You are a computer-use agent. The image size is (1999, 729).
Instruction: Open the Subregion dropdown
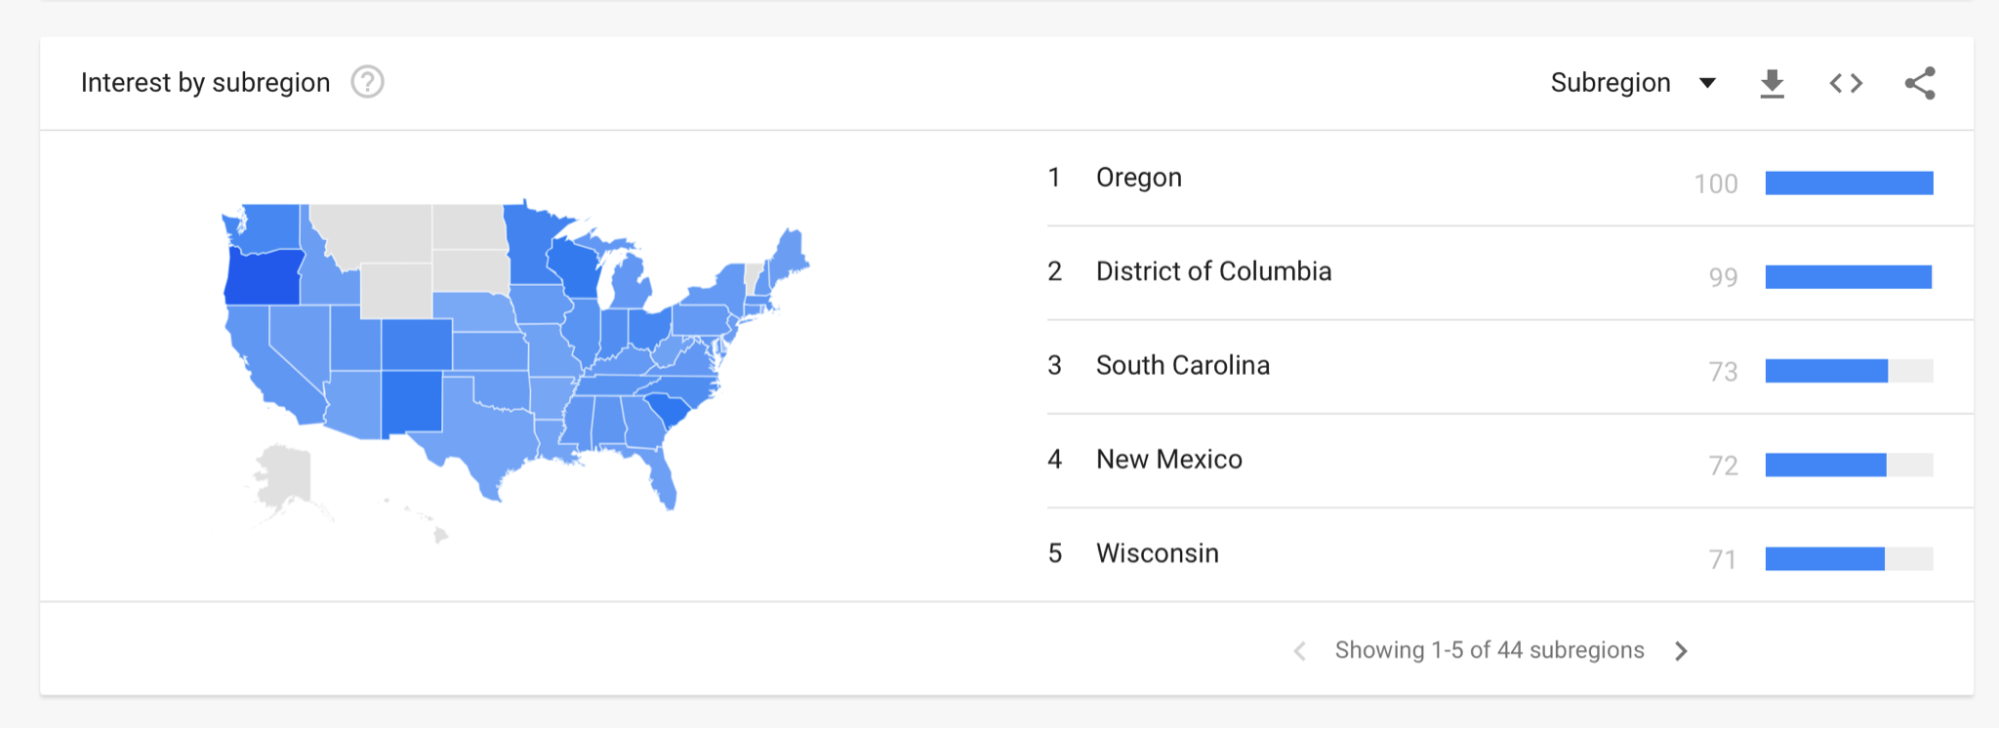tap(1632, 83)
